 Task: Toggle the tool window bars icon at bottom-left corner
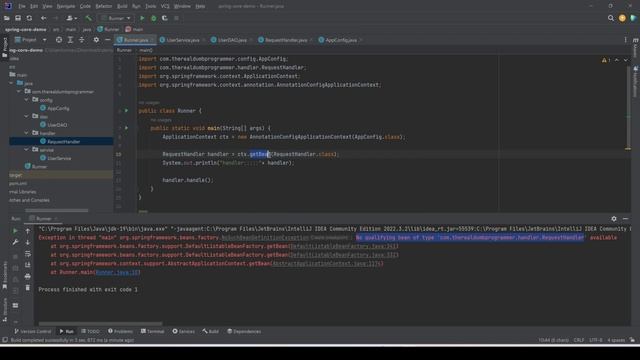pos(5,340)
